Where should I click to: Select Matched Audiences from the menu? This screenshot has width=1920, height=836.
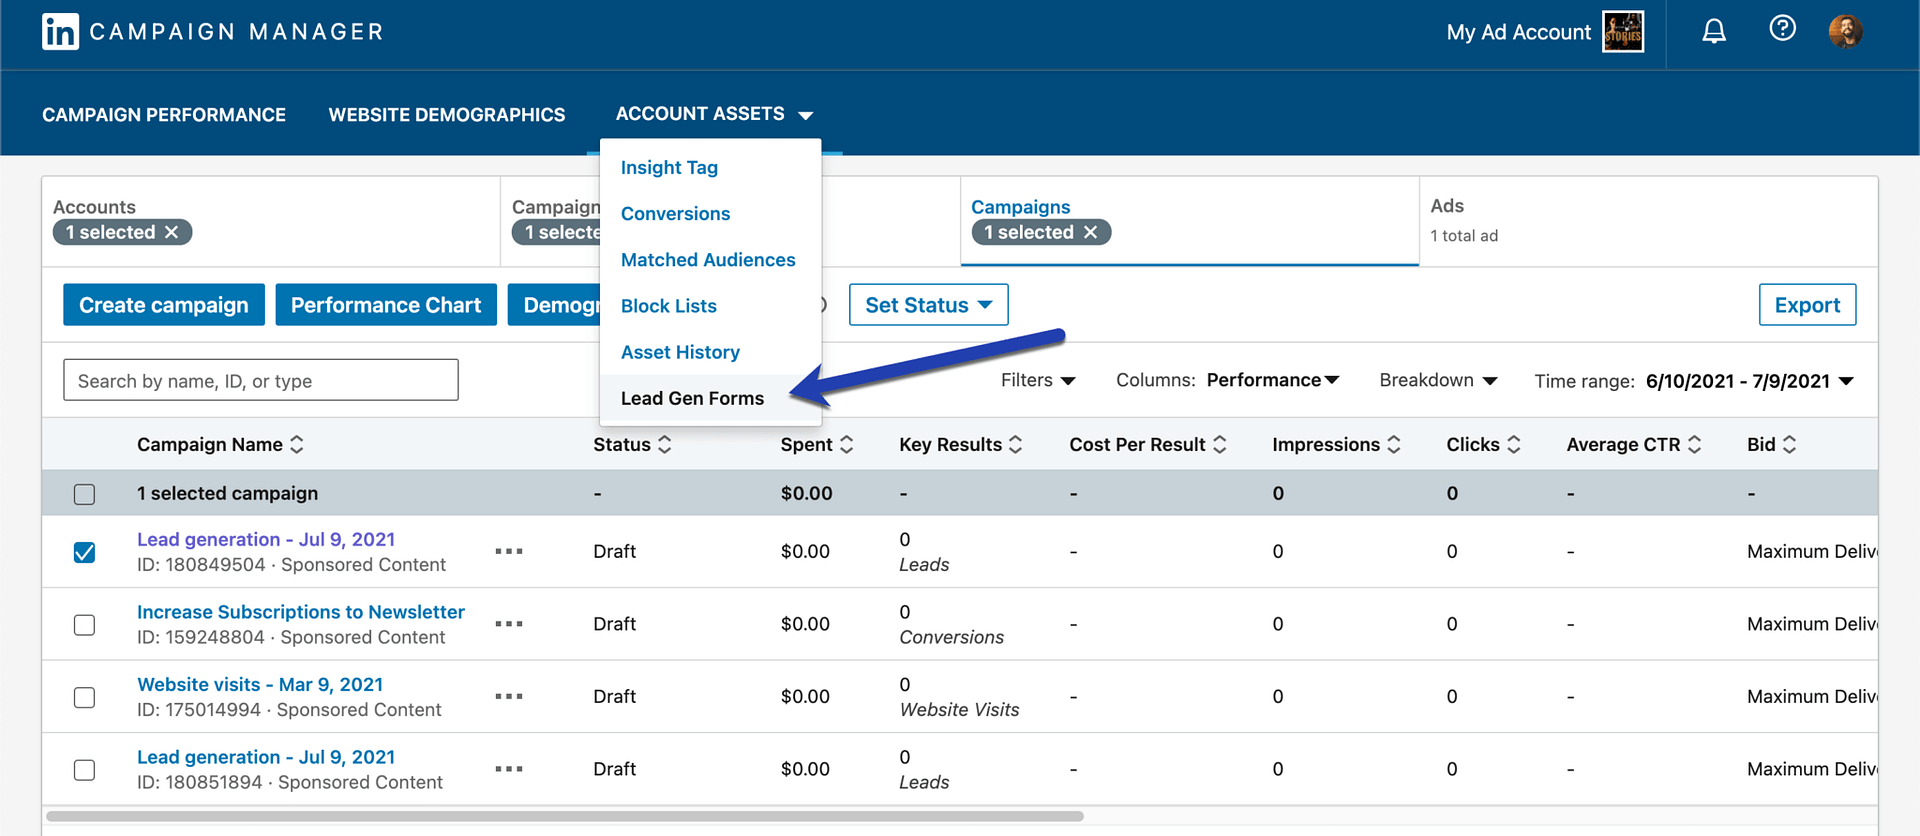coord(708,260)
